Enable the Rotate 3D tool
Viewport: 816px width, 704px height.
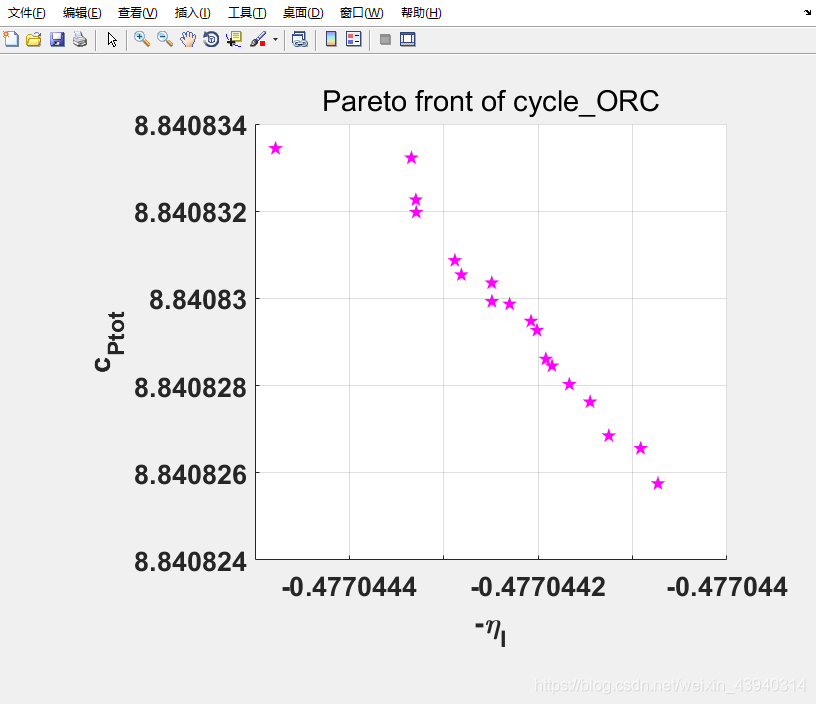(211, 40)
